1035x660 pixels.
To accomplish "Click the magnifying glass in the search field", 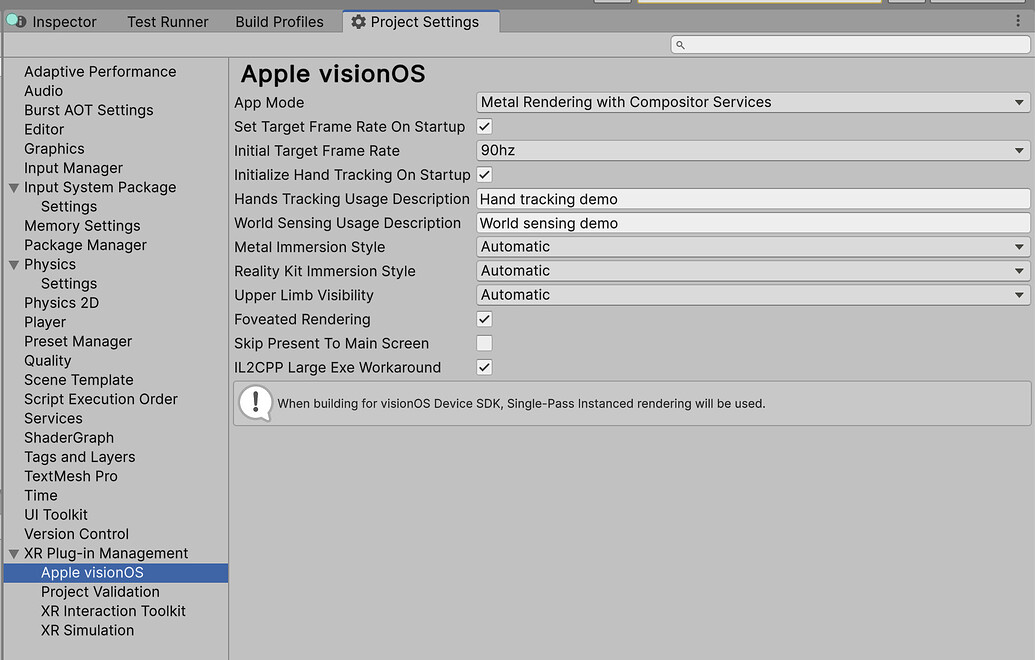I will pyautogui.click(x=682, y=44).
